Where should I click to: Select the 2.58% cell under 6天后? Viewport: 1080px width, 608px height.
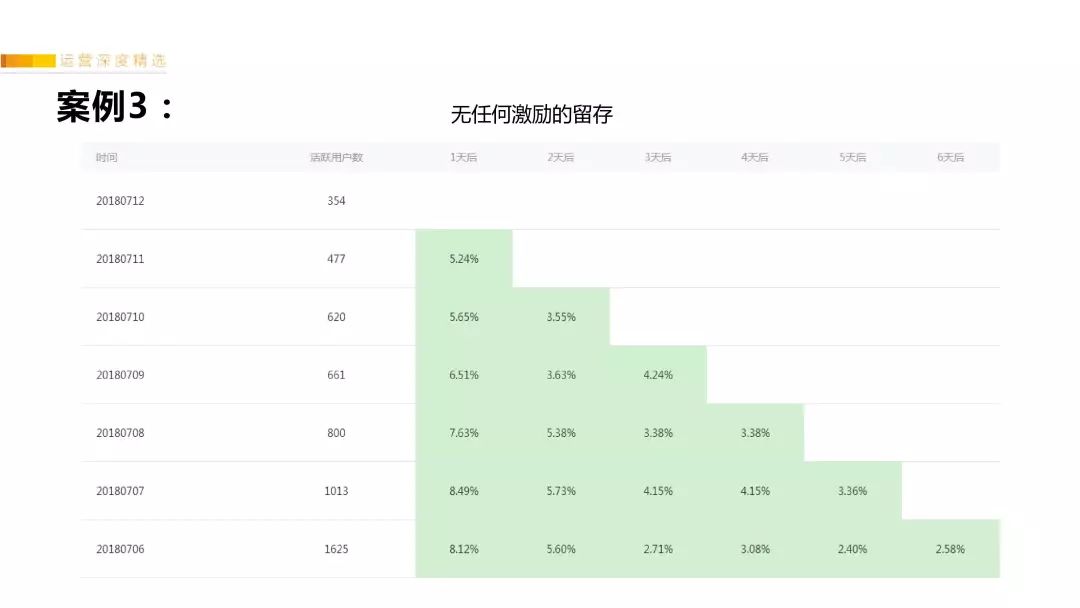[x=950, y=549]
